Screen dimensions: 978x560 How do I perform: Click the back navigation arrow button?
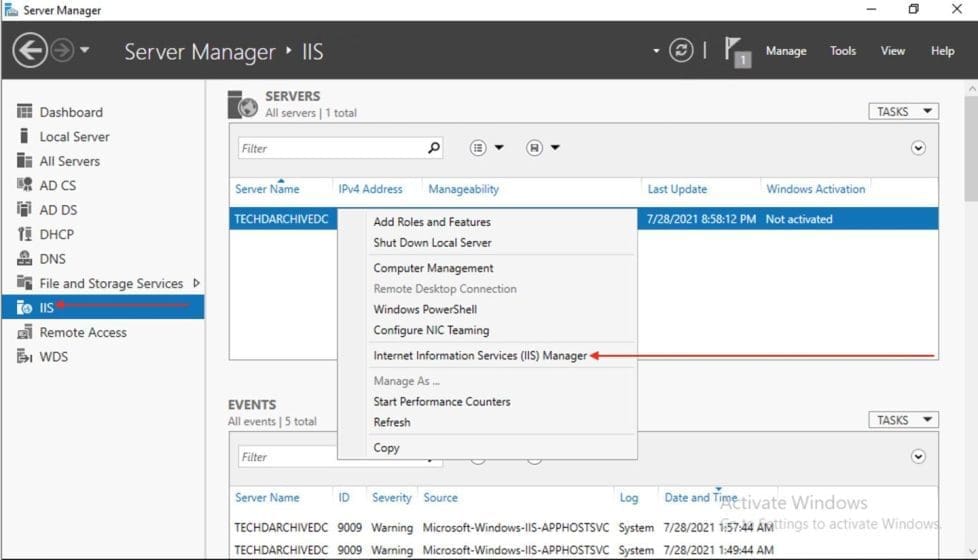point(30,51)
